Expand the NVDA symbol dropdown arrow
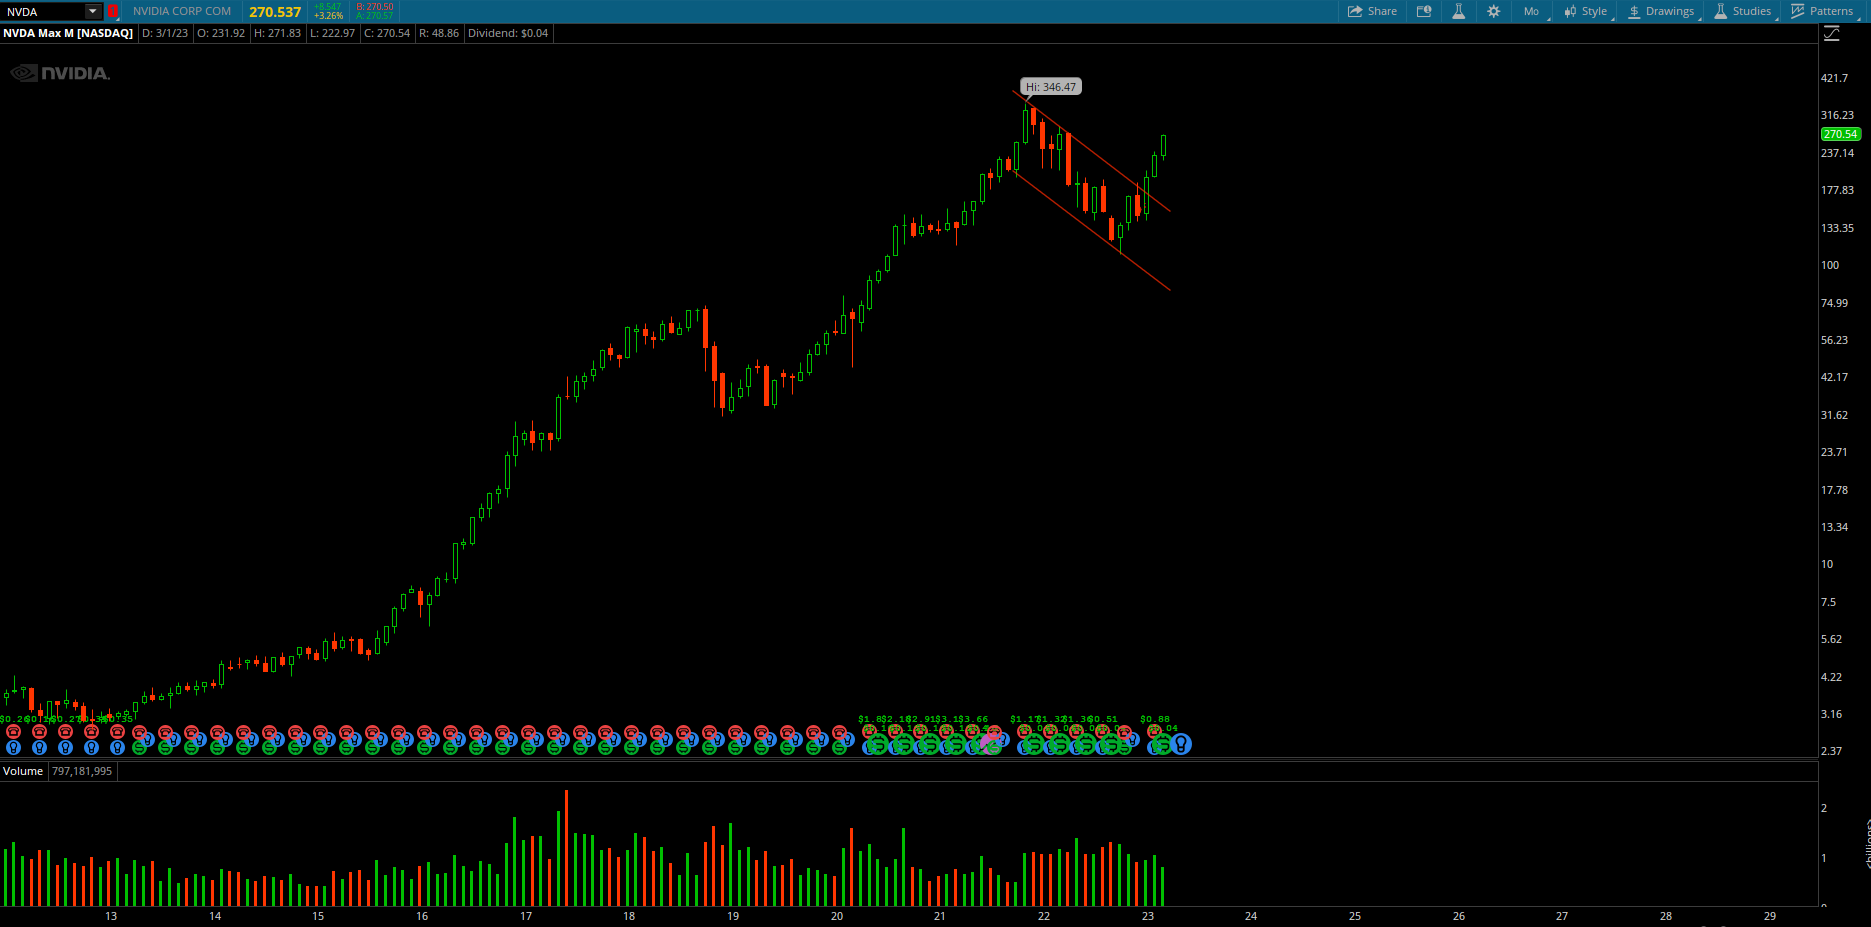The width and height of the screenshot is (1871, 927). pos(92,11)
